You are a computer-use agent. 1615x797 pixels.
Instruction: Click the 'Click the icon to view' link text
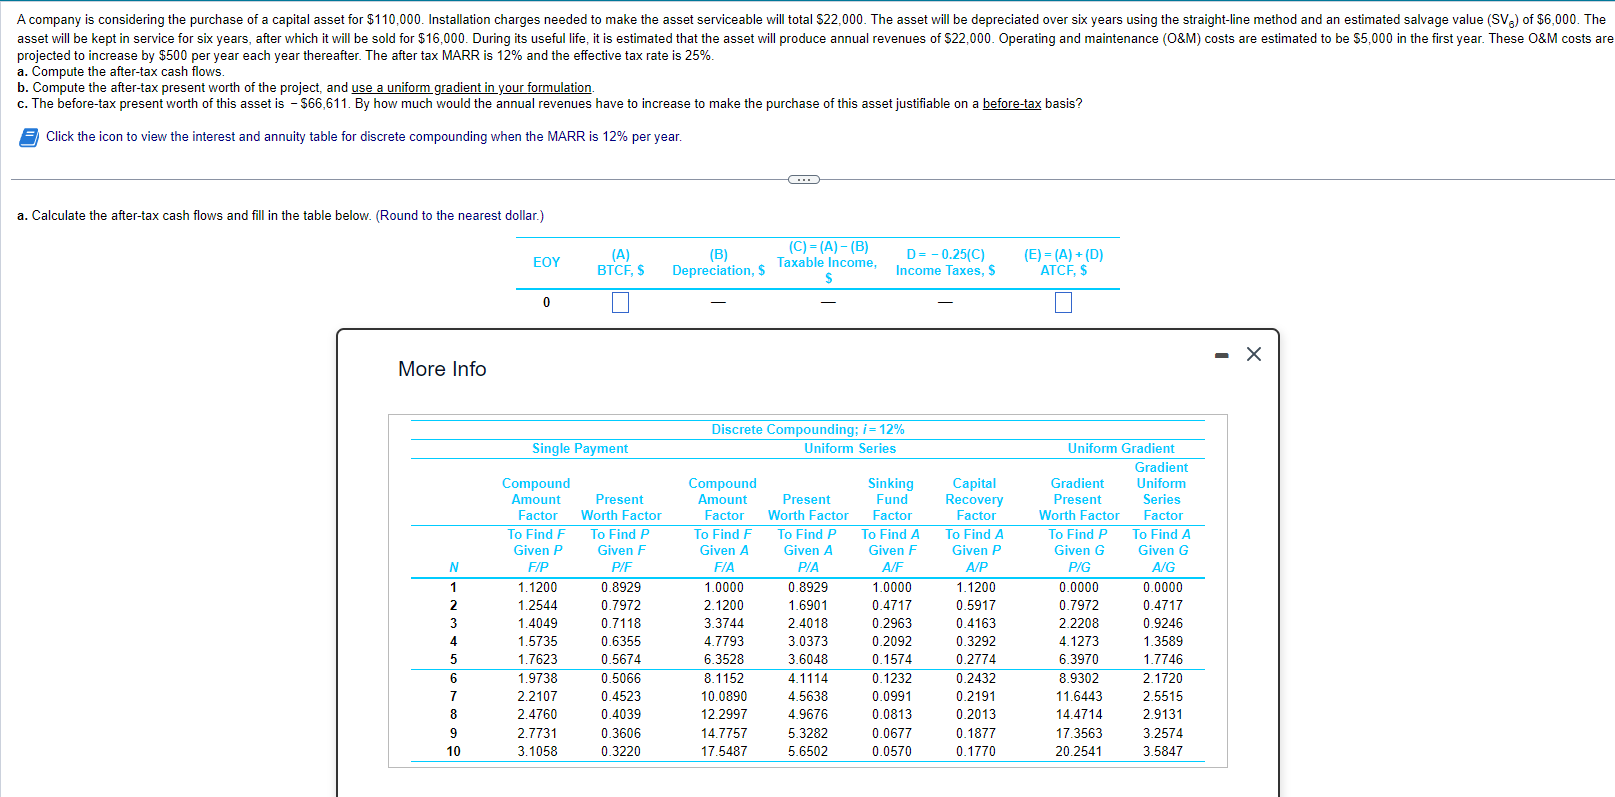(364, 137)
